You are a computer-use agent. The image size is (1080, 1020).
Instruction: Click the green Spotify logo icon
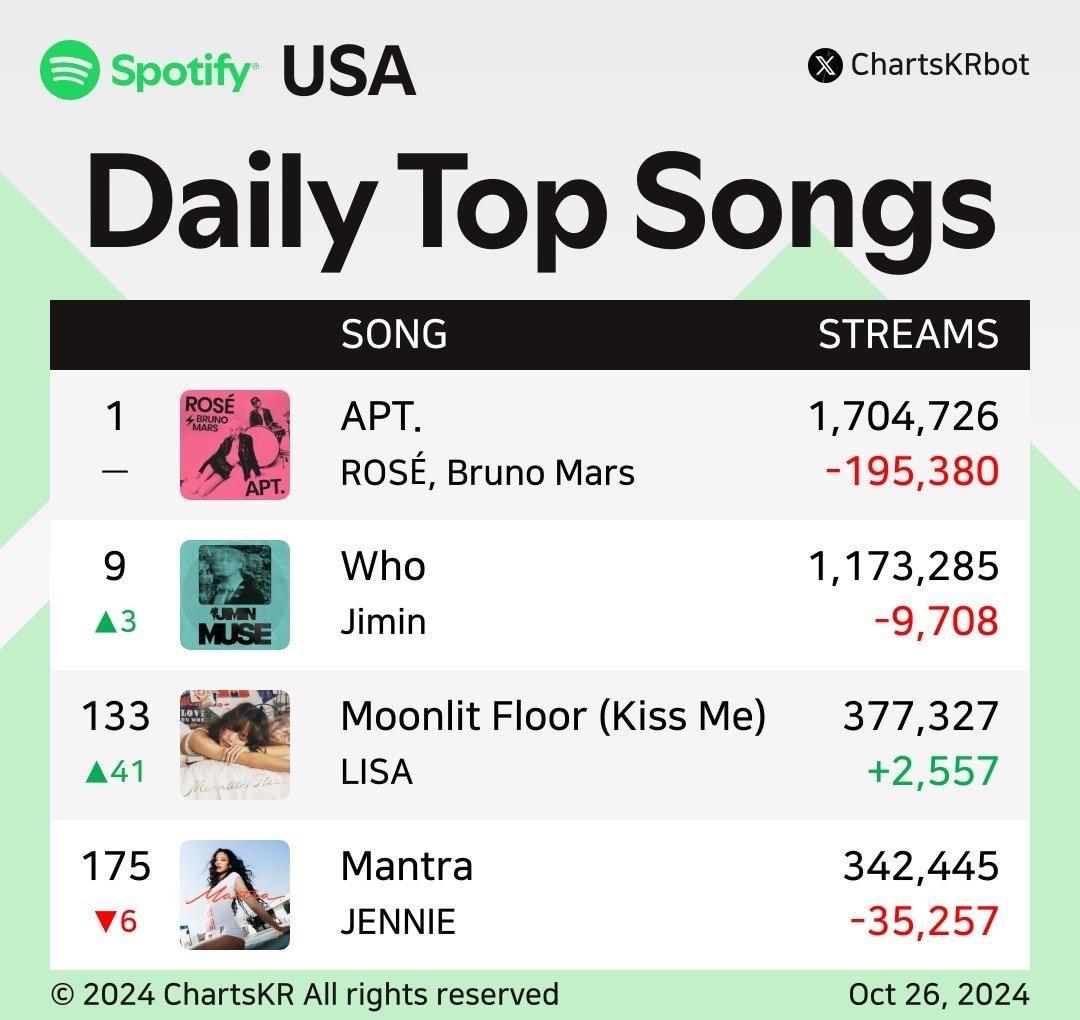(70, 70)
